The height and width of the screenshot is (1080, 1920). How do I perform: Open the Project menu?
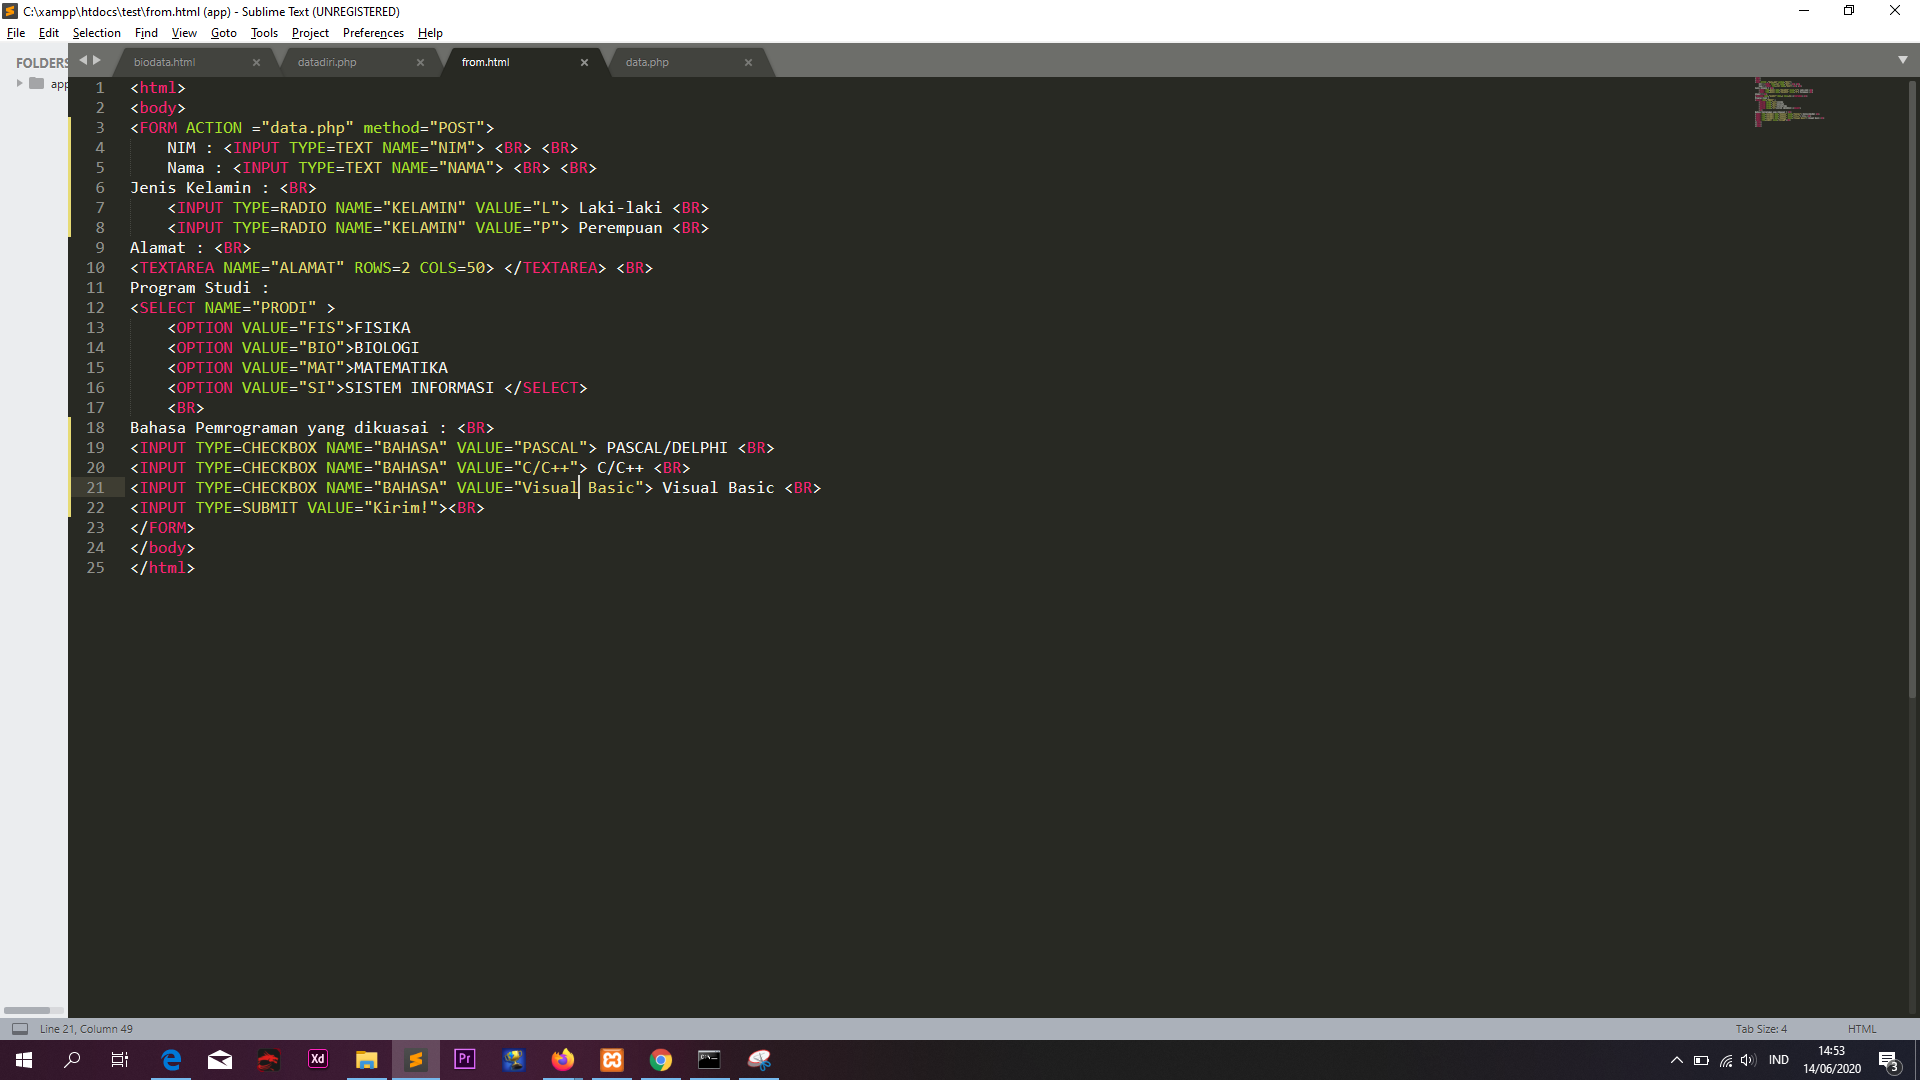[310, 33]
